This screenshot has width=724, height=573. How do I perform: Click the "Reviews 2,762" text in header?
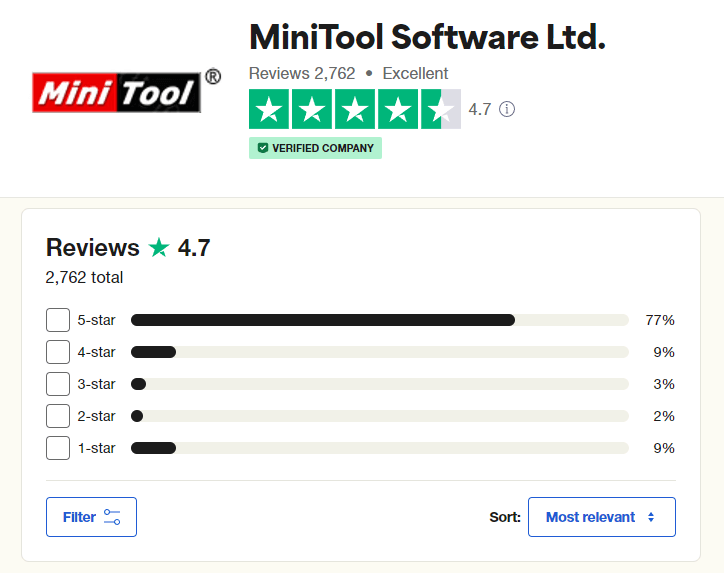click(302, 73)
